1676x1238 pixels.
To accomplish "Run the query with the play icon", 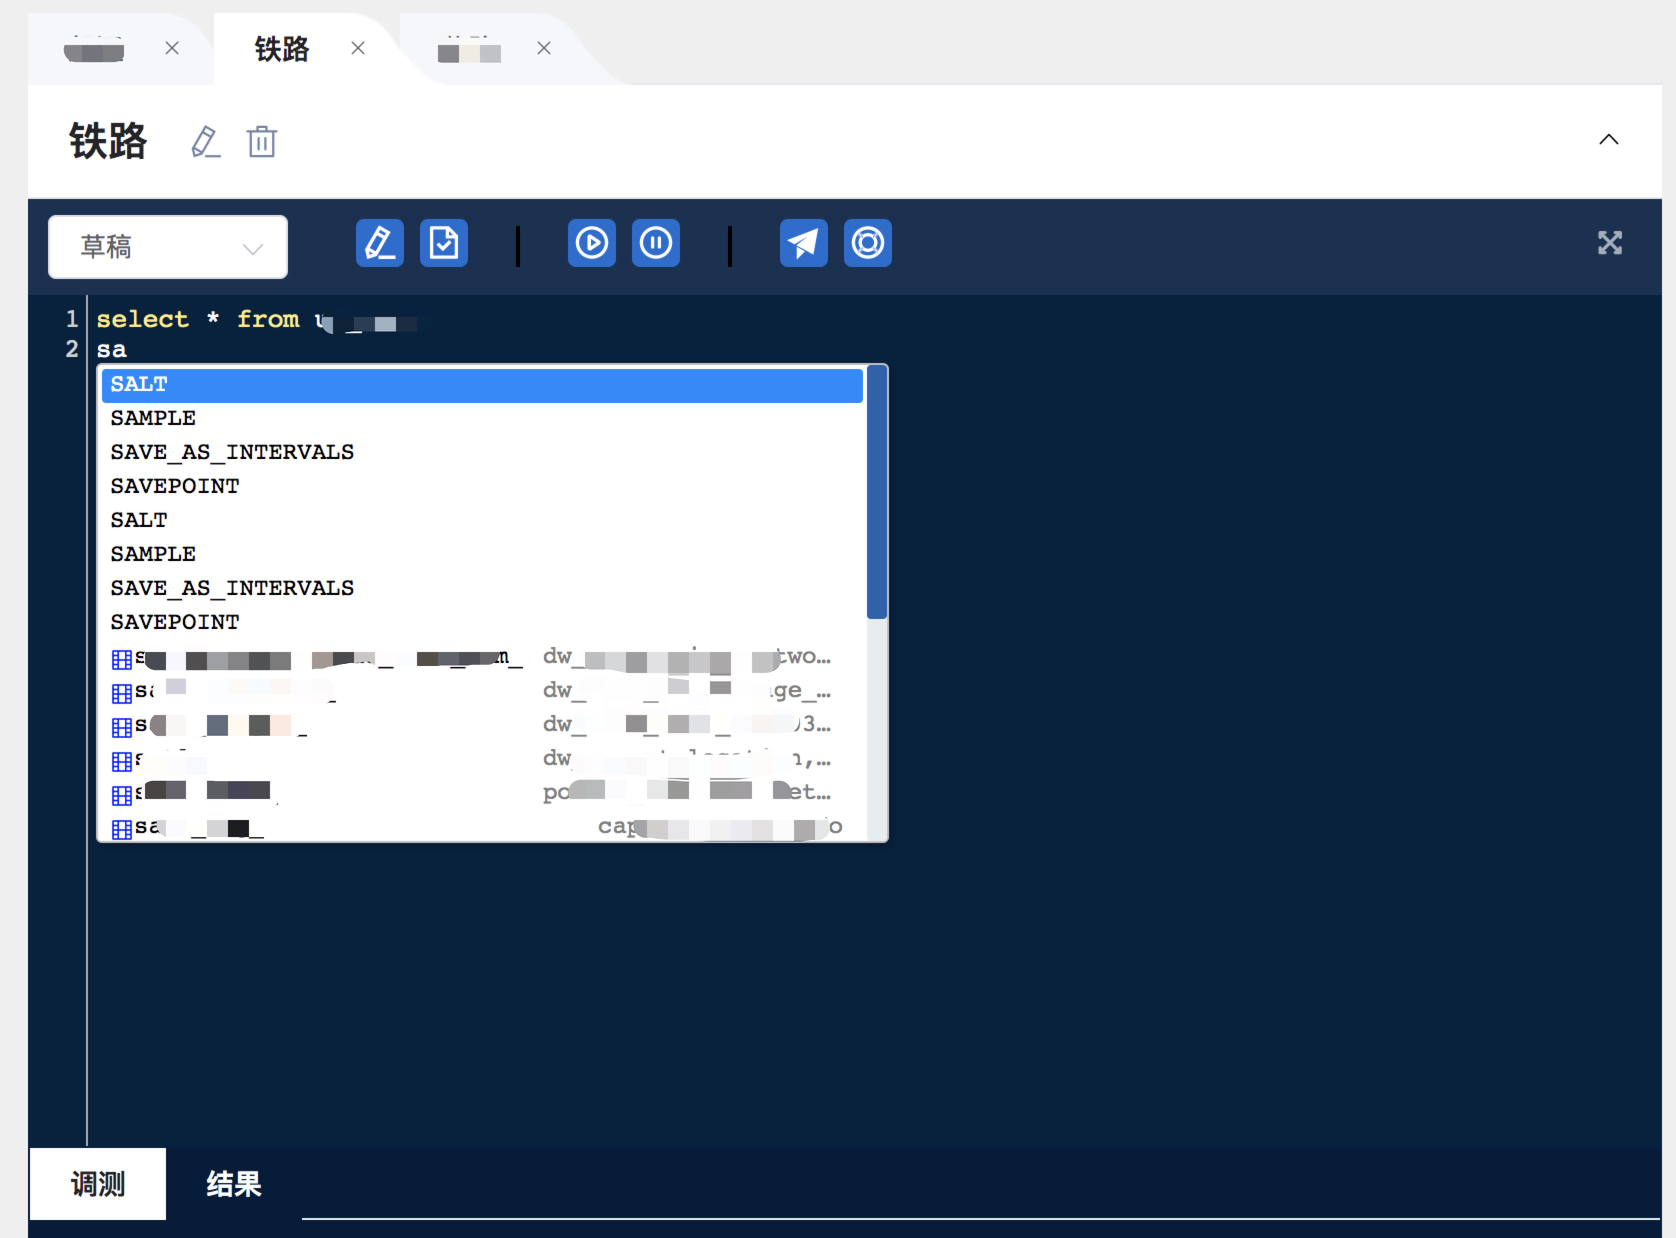I will coord(592,243).
